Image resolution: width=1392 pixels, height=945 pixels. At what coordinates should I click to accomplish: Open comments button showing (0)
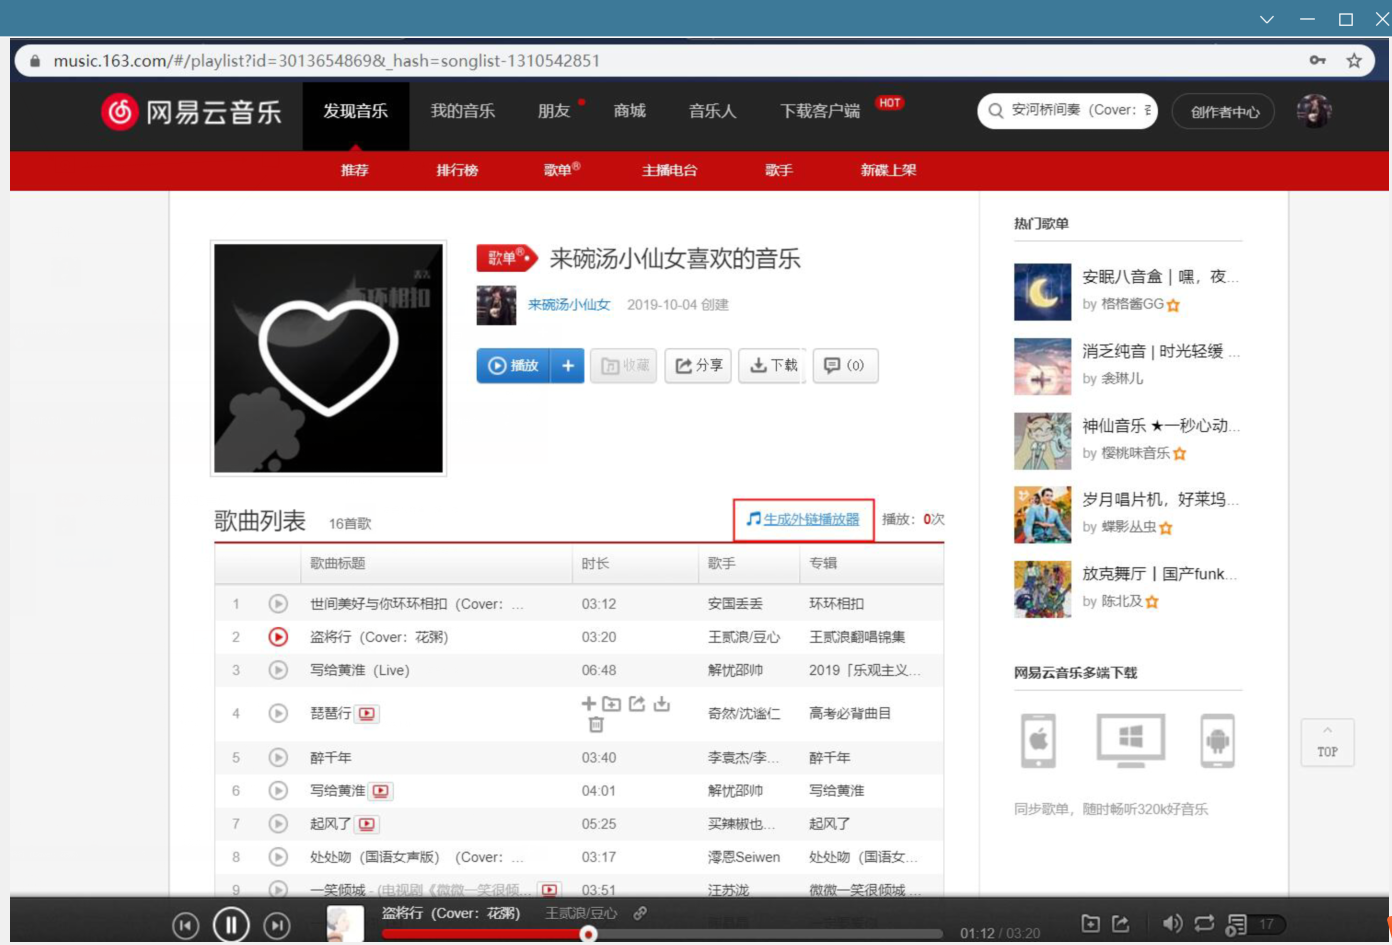(845, 366)
